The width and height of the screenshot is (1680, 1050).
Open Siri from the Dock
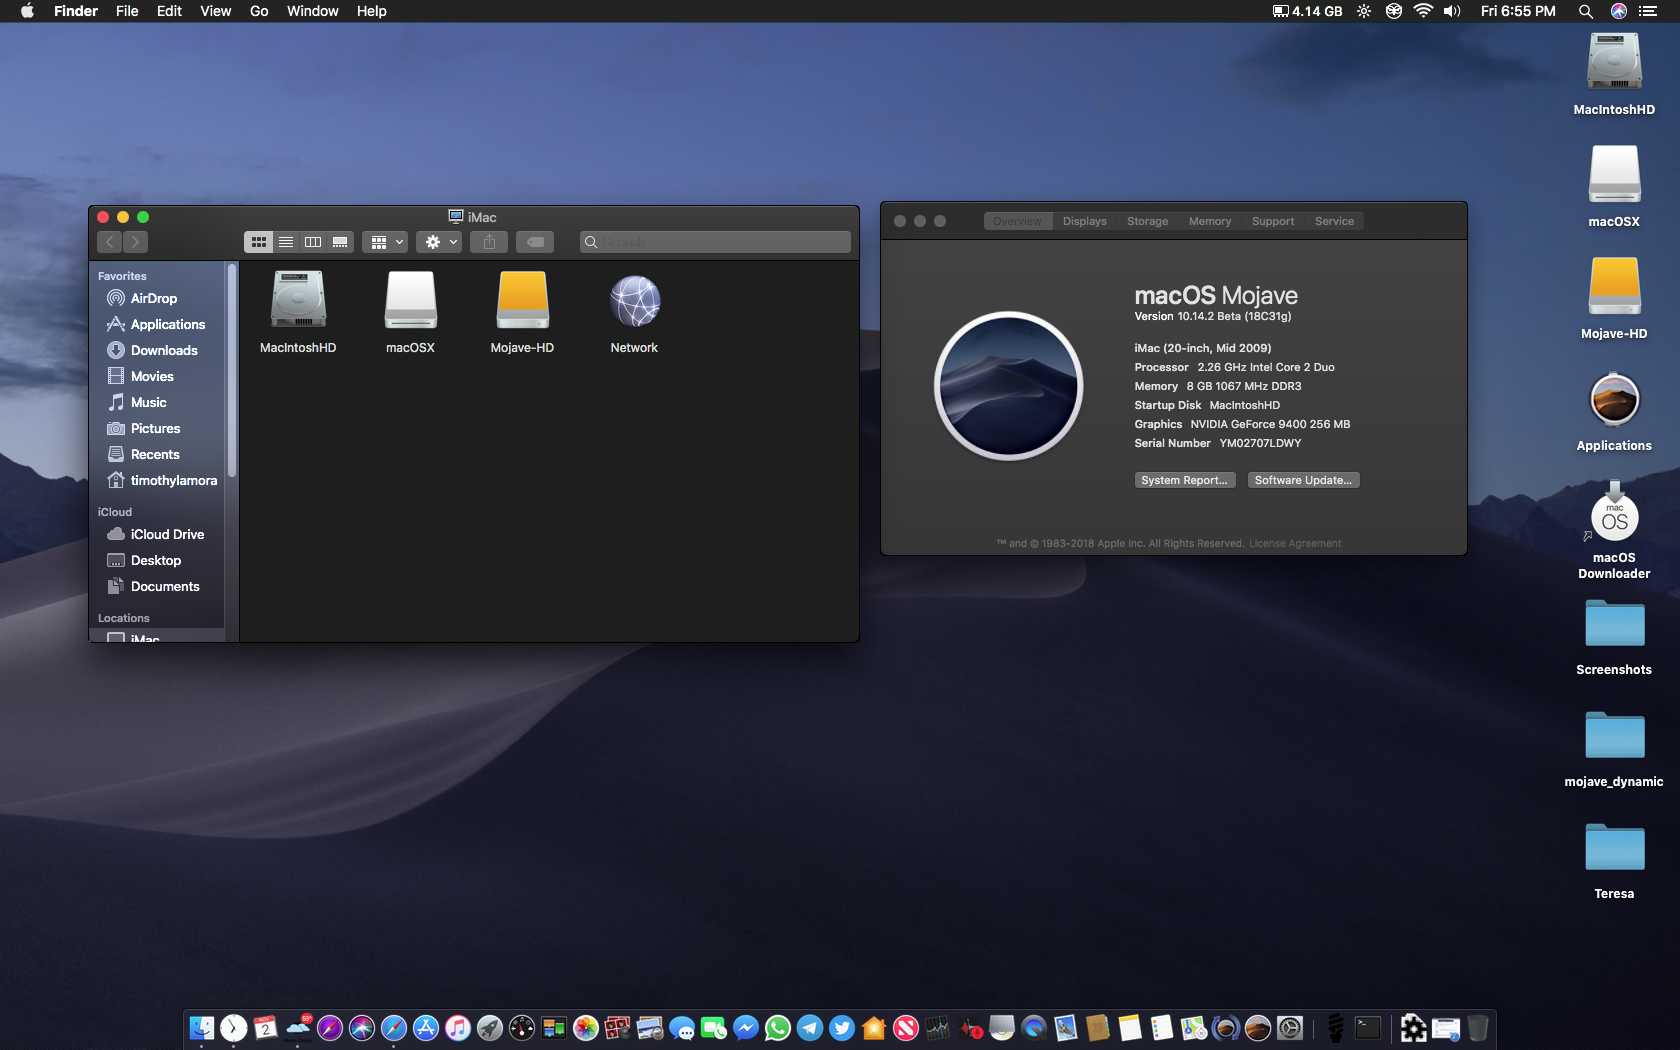point(362,1028)
